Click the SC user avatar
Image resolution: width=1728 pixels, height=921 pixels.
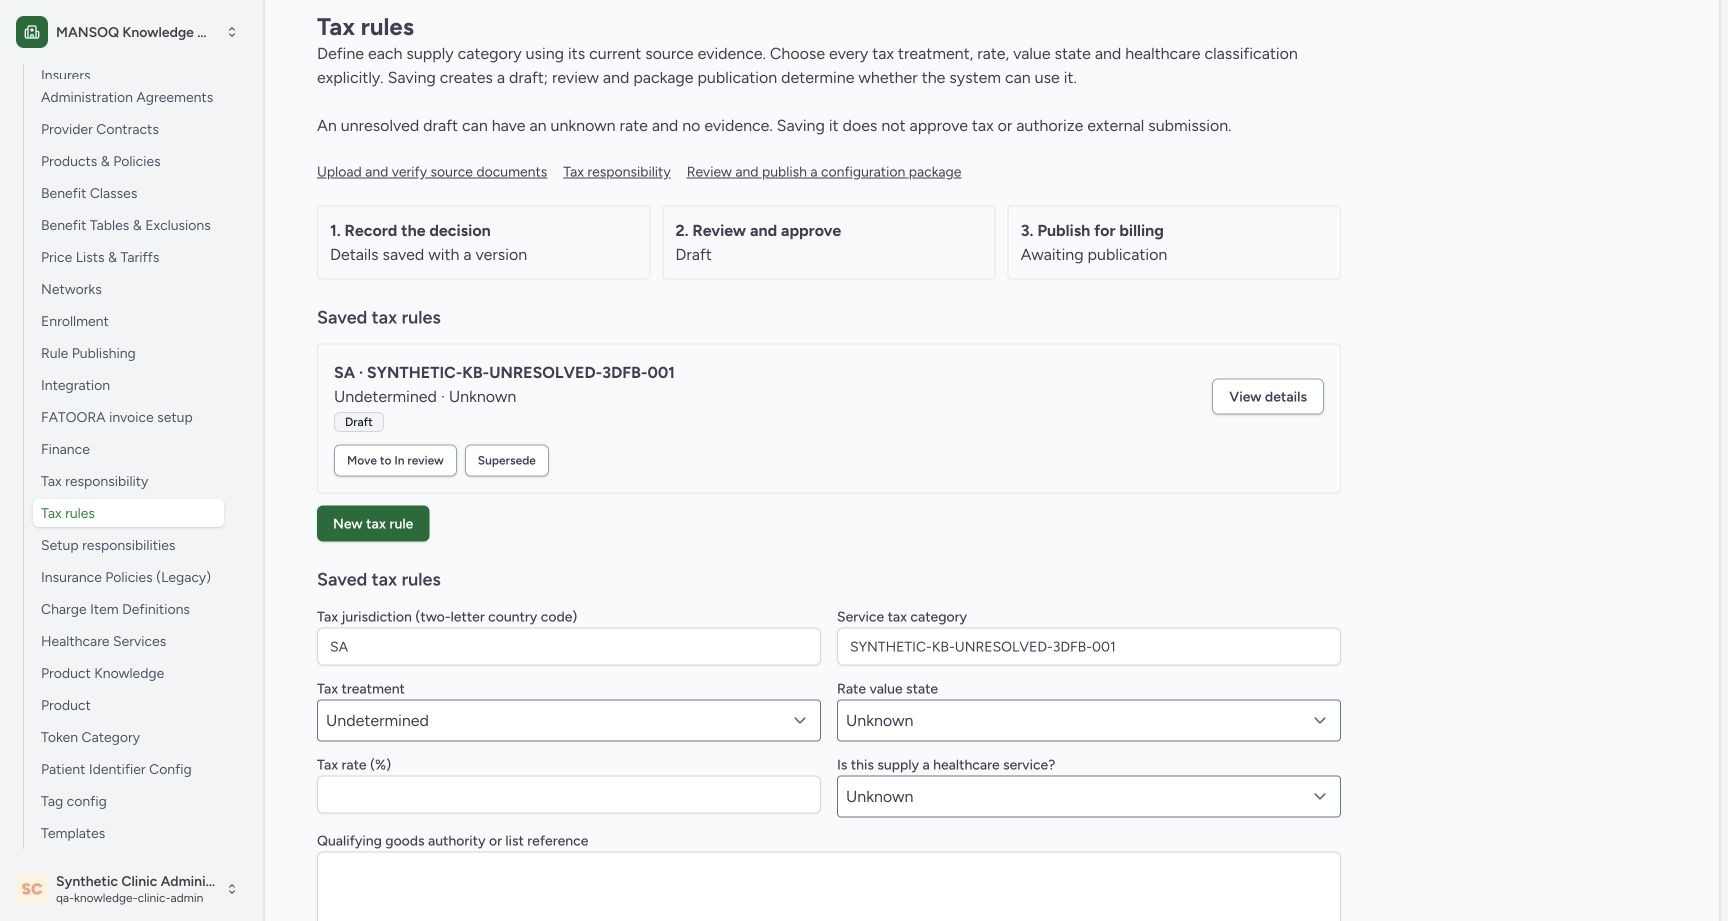tap(32, 888)
